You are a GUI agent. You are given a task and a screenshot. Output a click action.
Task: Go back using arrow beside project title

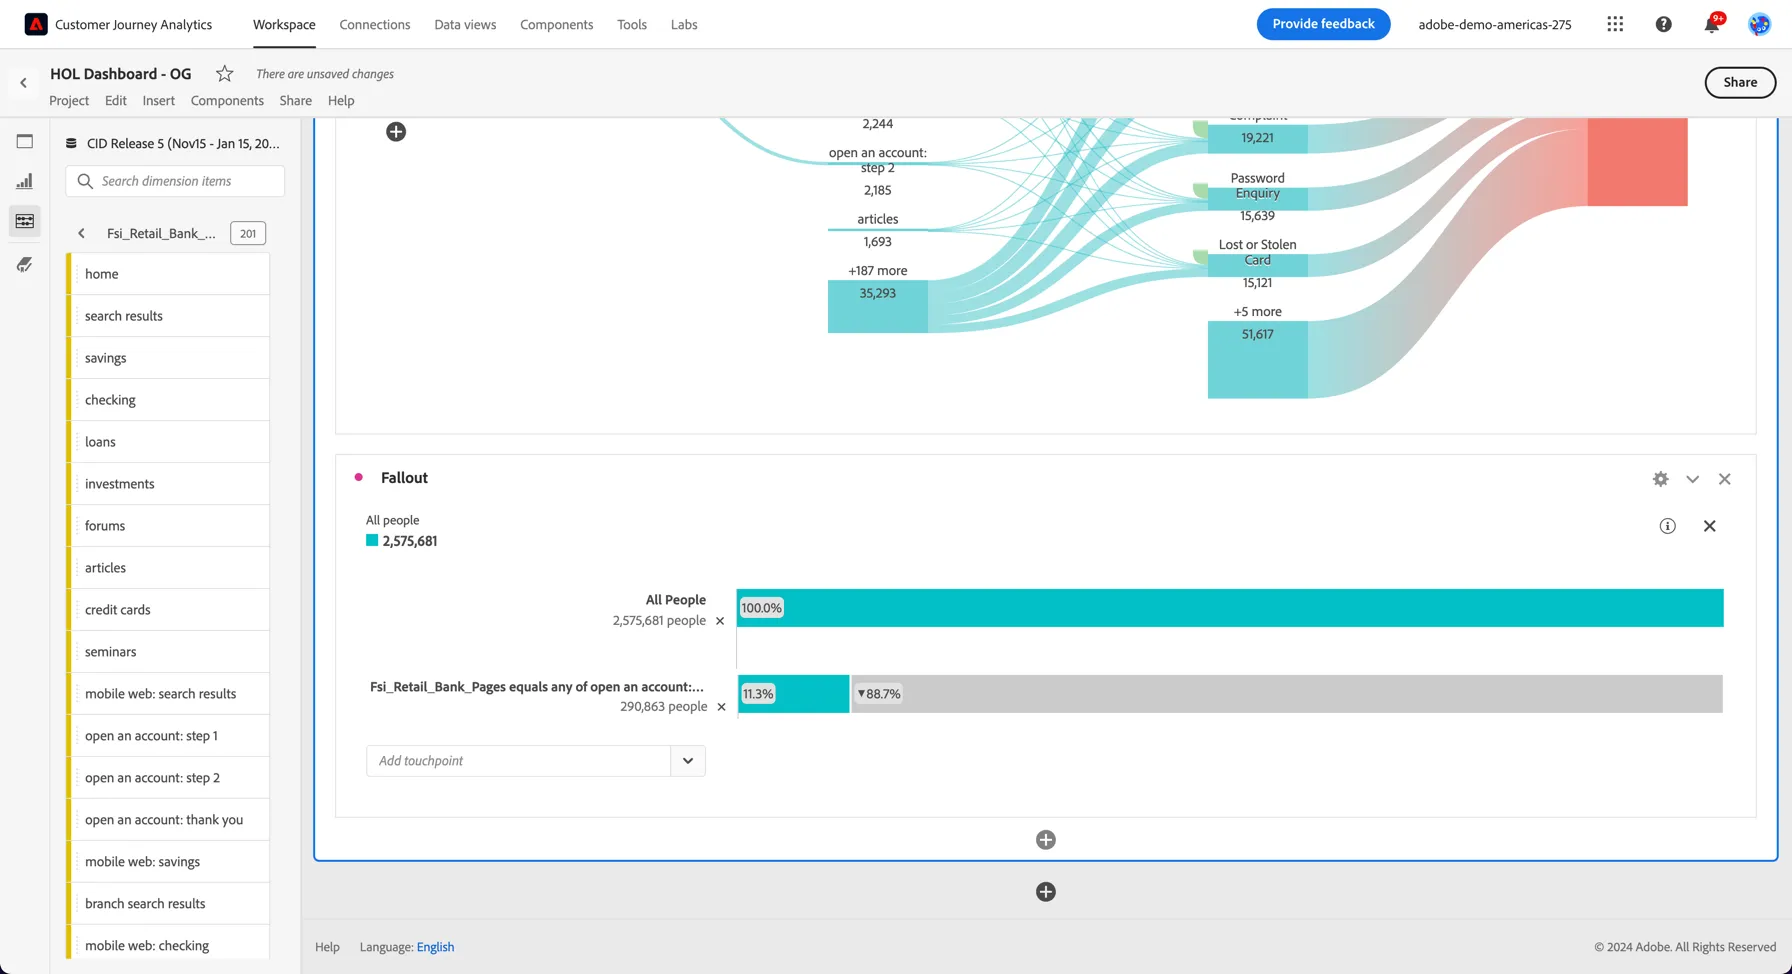[x=23, y=83]
